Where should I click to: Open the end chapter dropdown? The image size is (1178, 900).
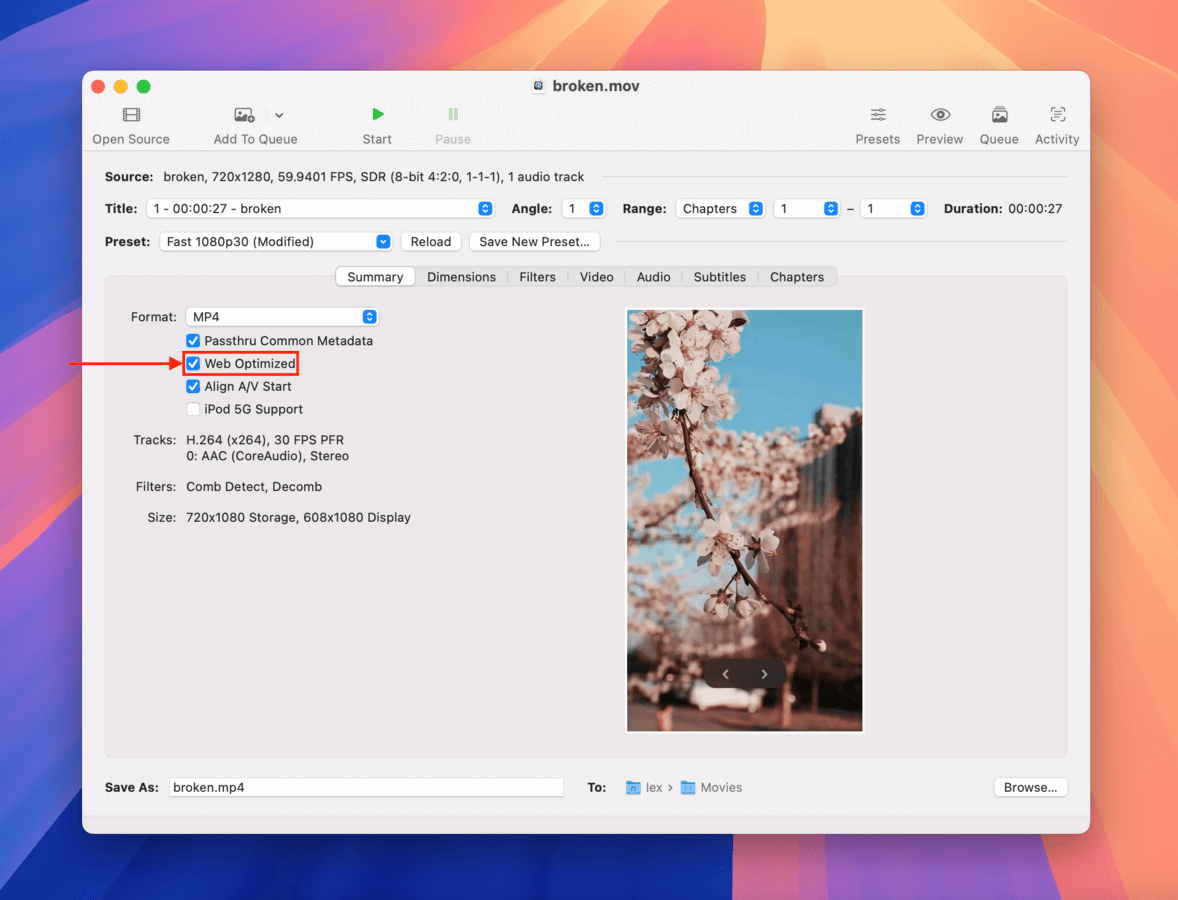point(893,209)
